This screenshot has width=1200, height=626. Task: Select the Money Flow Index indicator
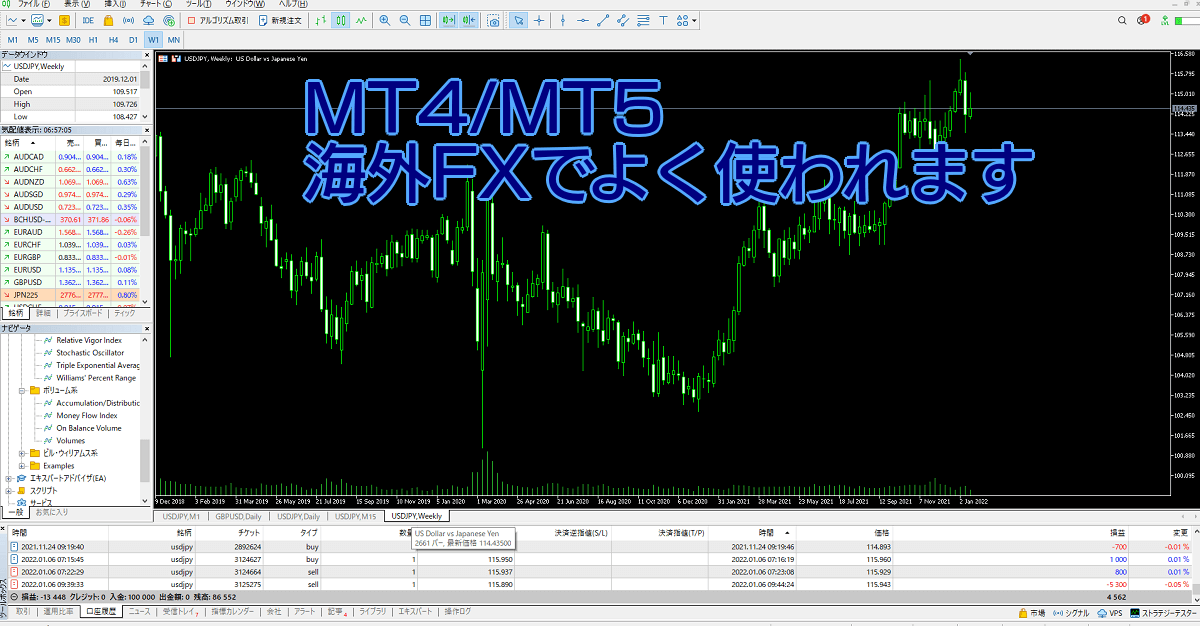86,415
